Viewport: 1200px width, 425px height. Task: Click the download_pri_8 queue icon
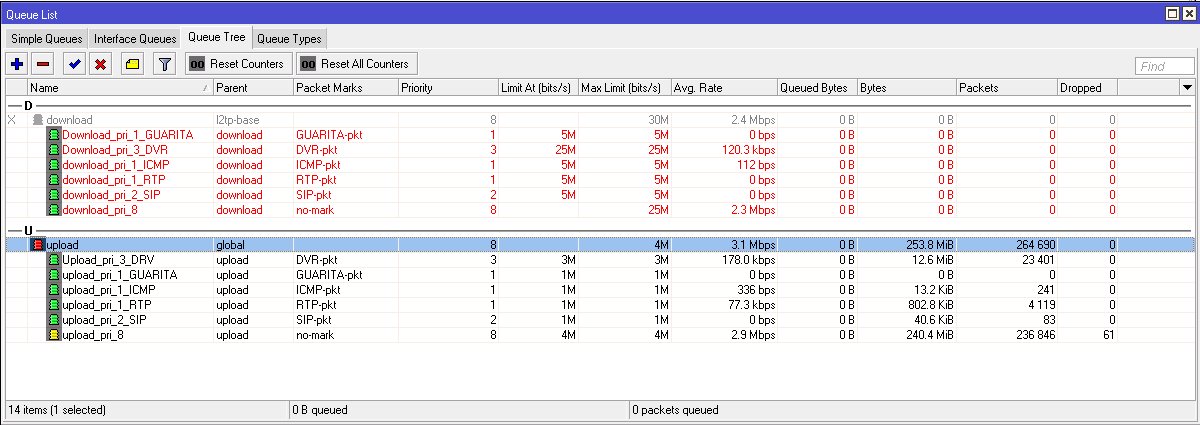point(54,210)
